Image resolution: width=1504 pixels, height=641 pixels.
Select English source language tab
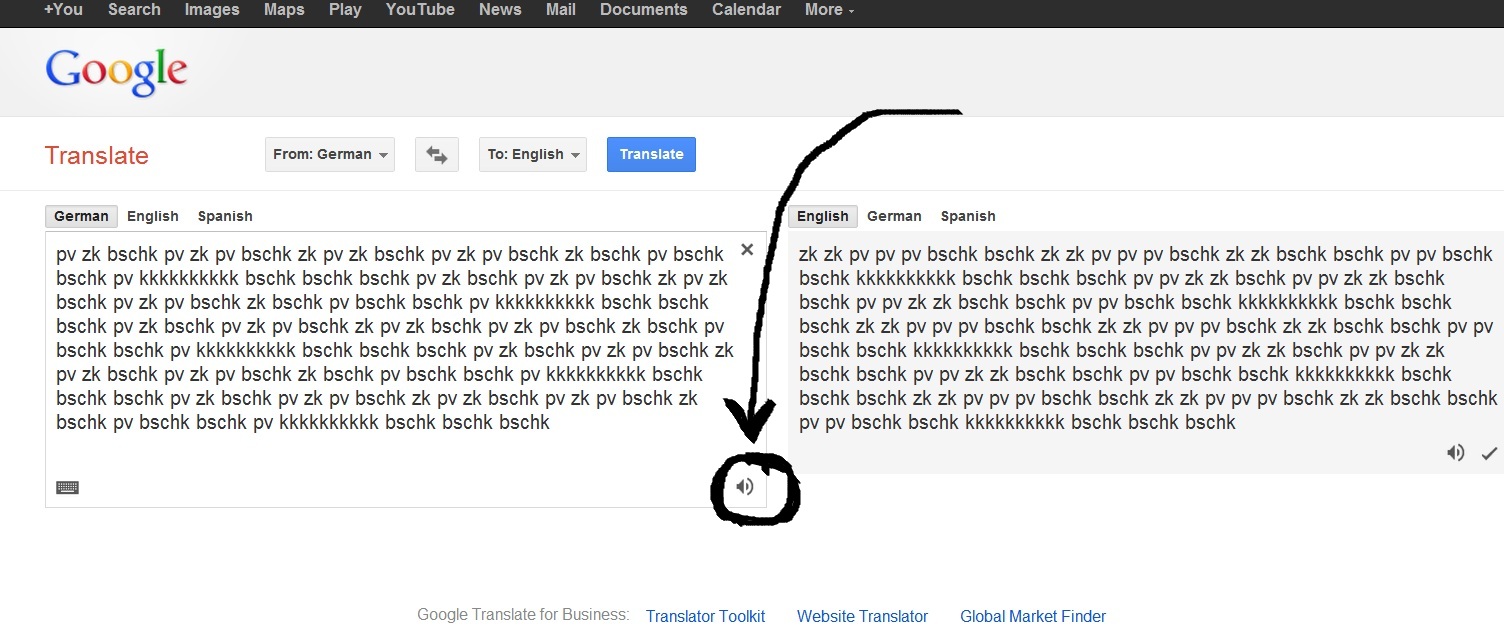(153, 216)
